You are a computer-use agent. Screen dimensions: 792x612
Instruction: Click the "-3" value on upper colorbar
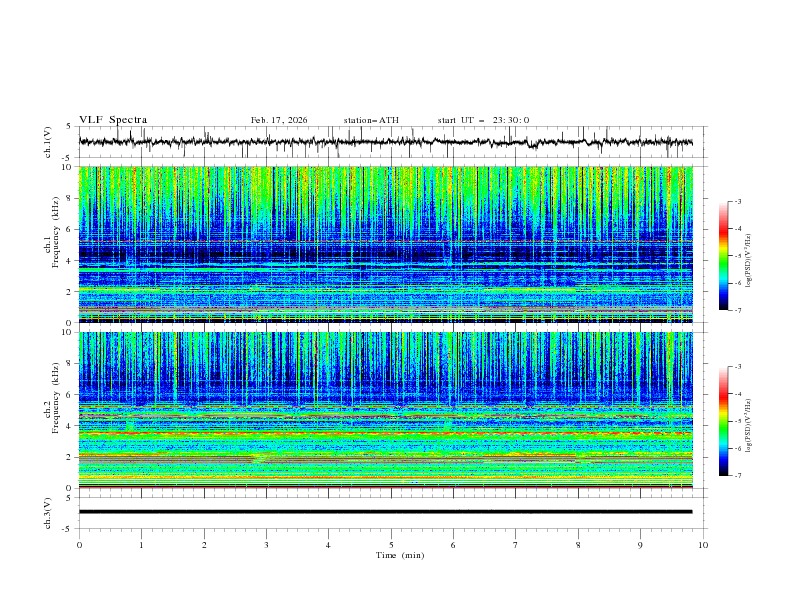tap(737, 201)
